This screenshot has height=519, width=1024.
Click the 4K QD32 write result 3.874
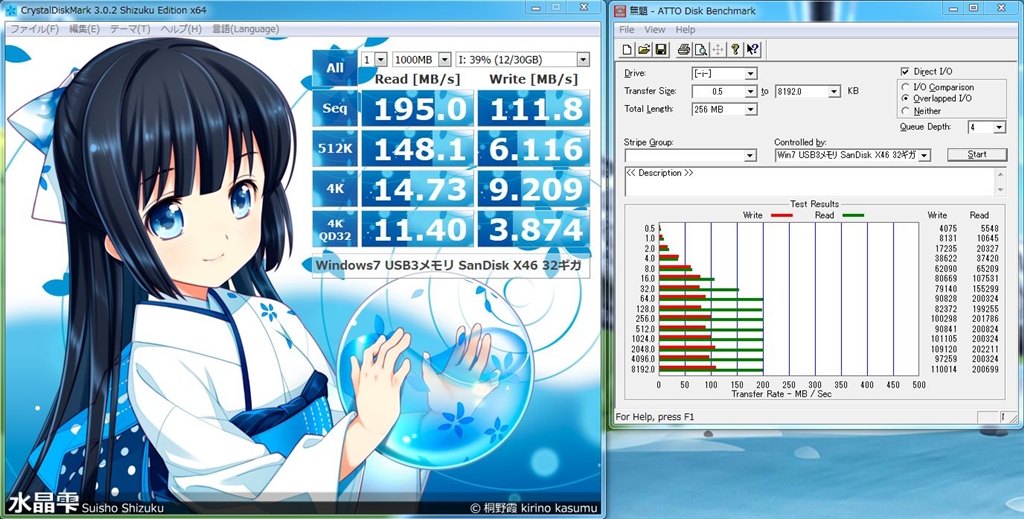(534, 229)
